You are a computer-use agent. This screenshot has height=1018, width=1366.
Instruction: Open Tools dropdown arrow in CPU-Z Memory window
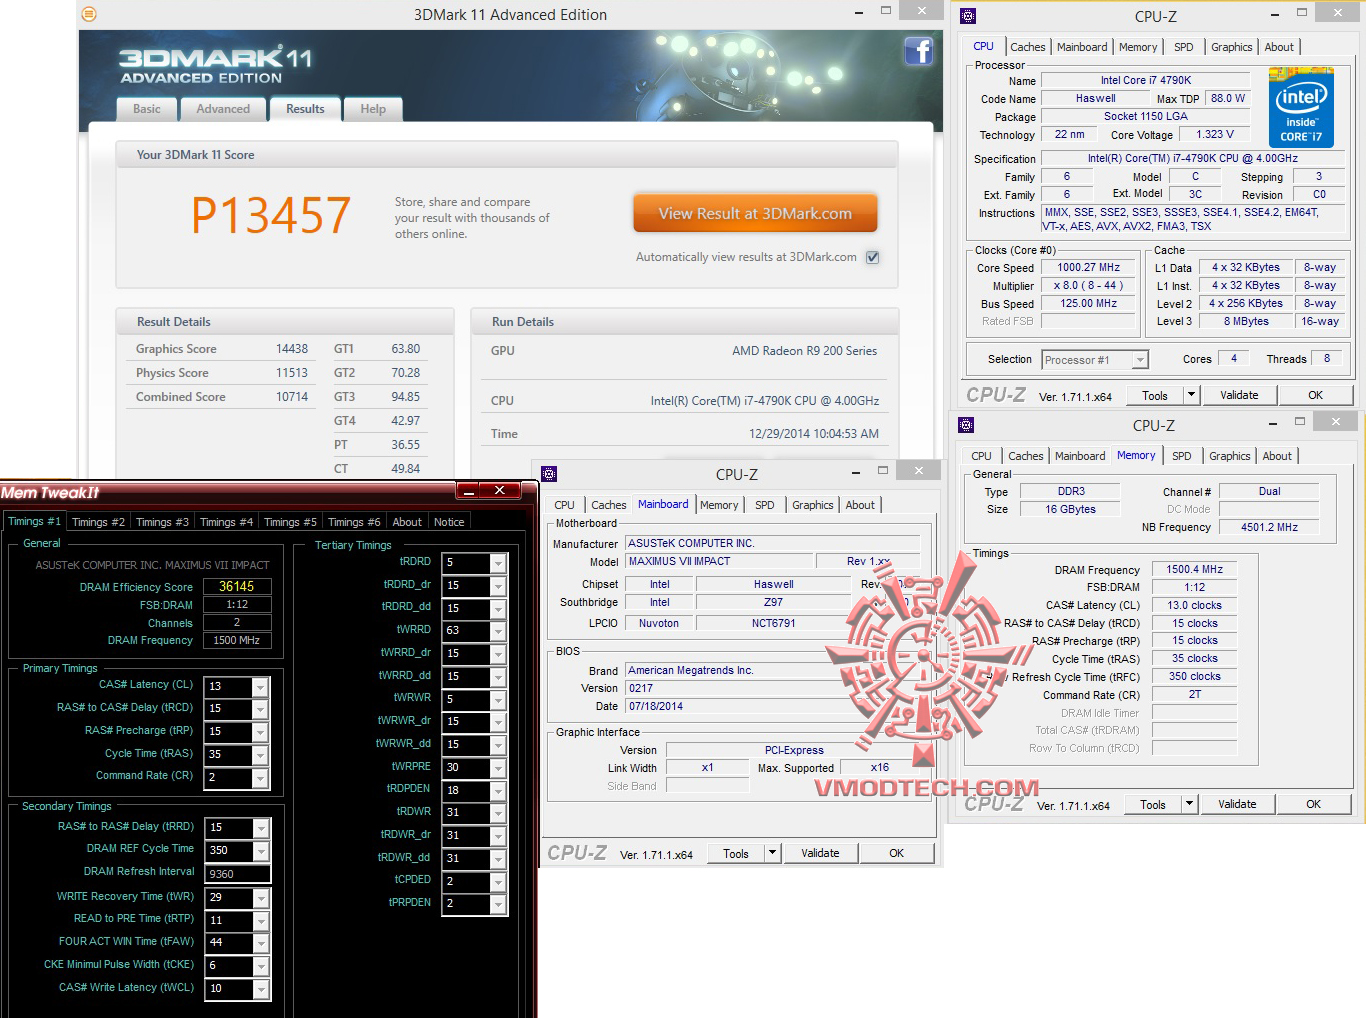(x=1189, y=804)
